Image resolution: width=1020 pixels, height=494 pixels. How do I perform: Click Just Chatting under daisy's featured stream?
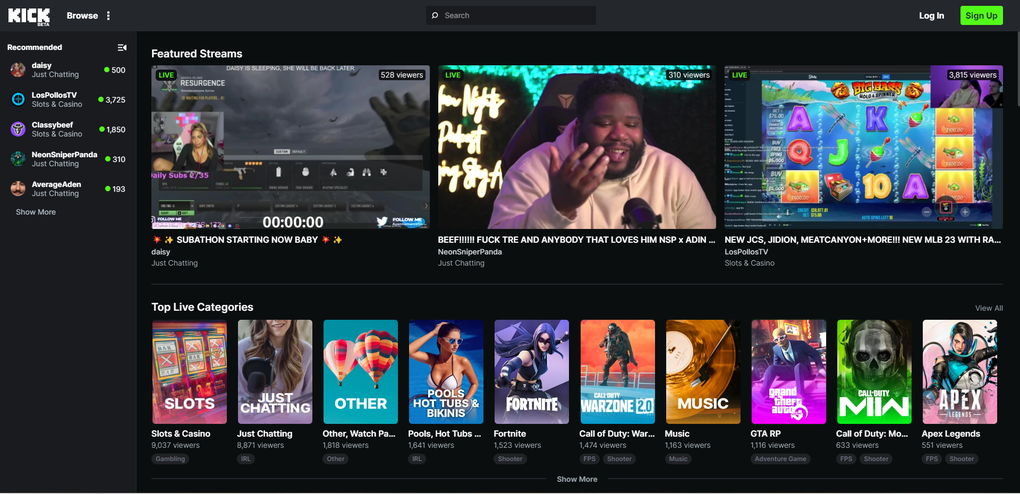pyautogui.click(x=174, y=264)
